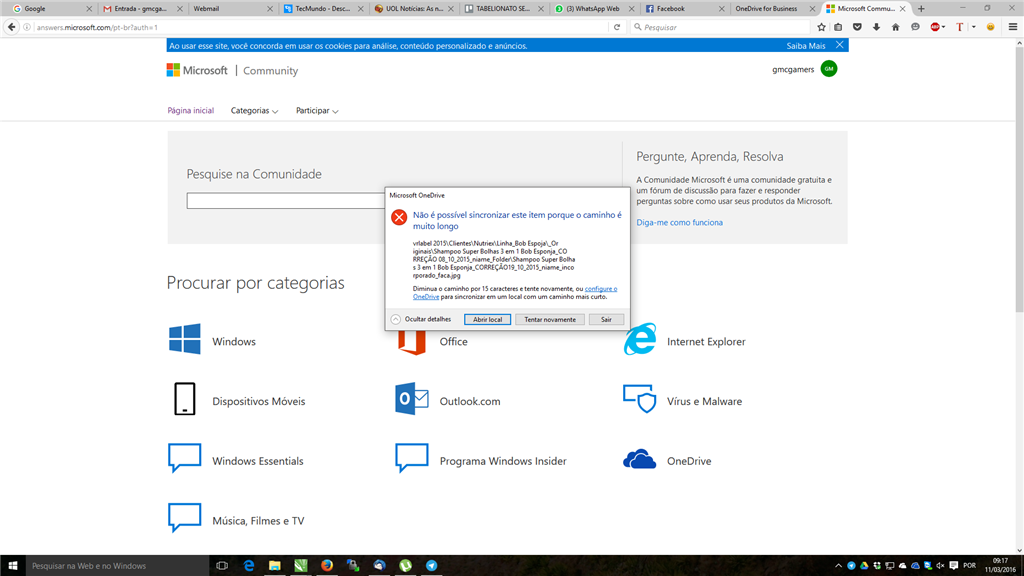The image size is (1024, 576).
Task: Go to the browser home icon
Action: (896, 27)
